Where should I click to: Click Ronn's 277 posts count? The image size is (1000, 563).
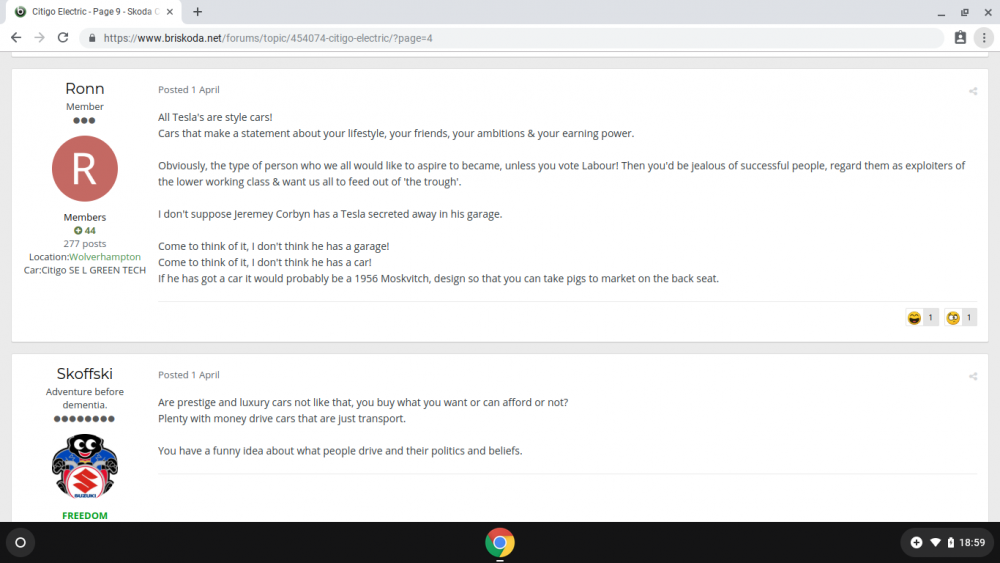(85, 244)
